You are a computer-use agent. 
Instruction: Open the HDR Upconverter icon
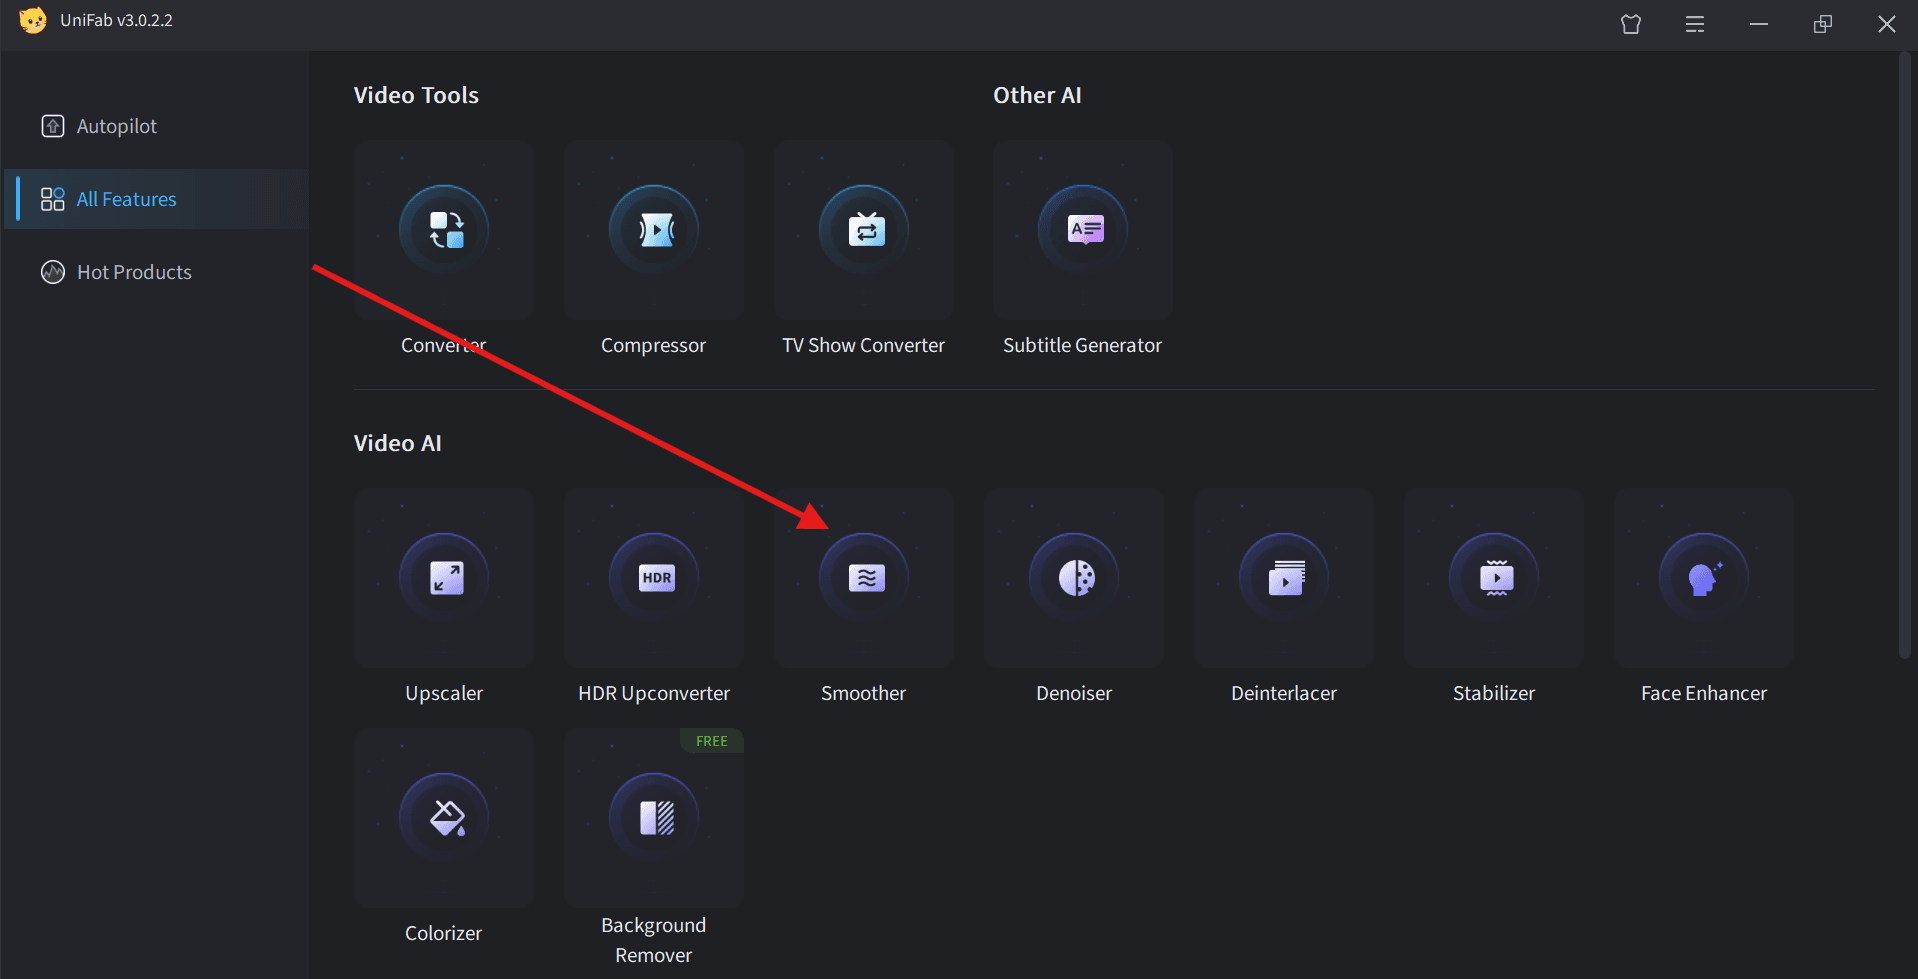[x=654, y=578]
